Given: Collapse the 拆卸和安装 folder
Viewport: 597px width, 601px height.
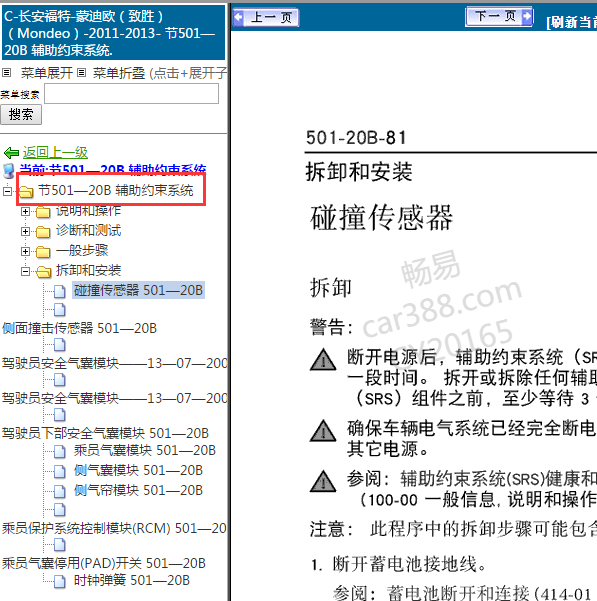Looking at the screenshot, I should pos(25,271).
